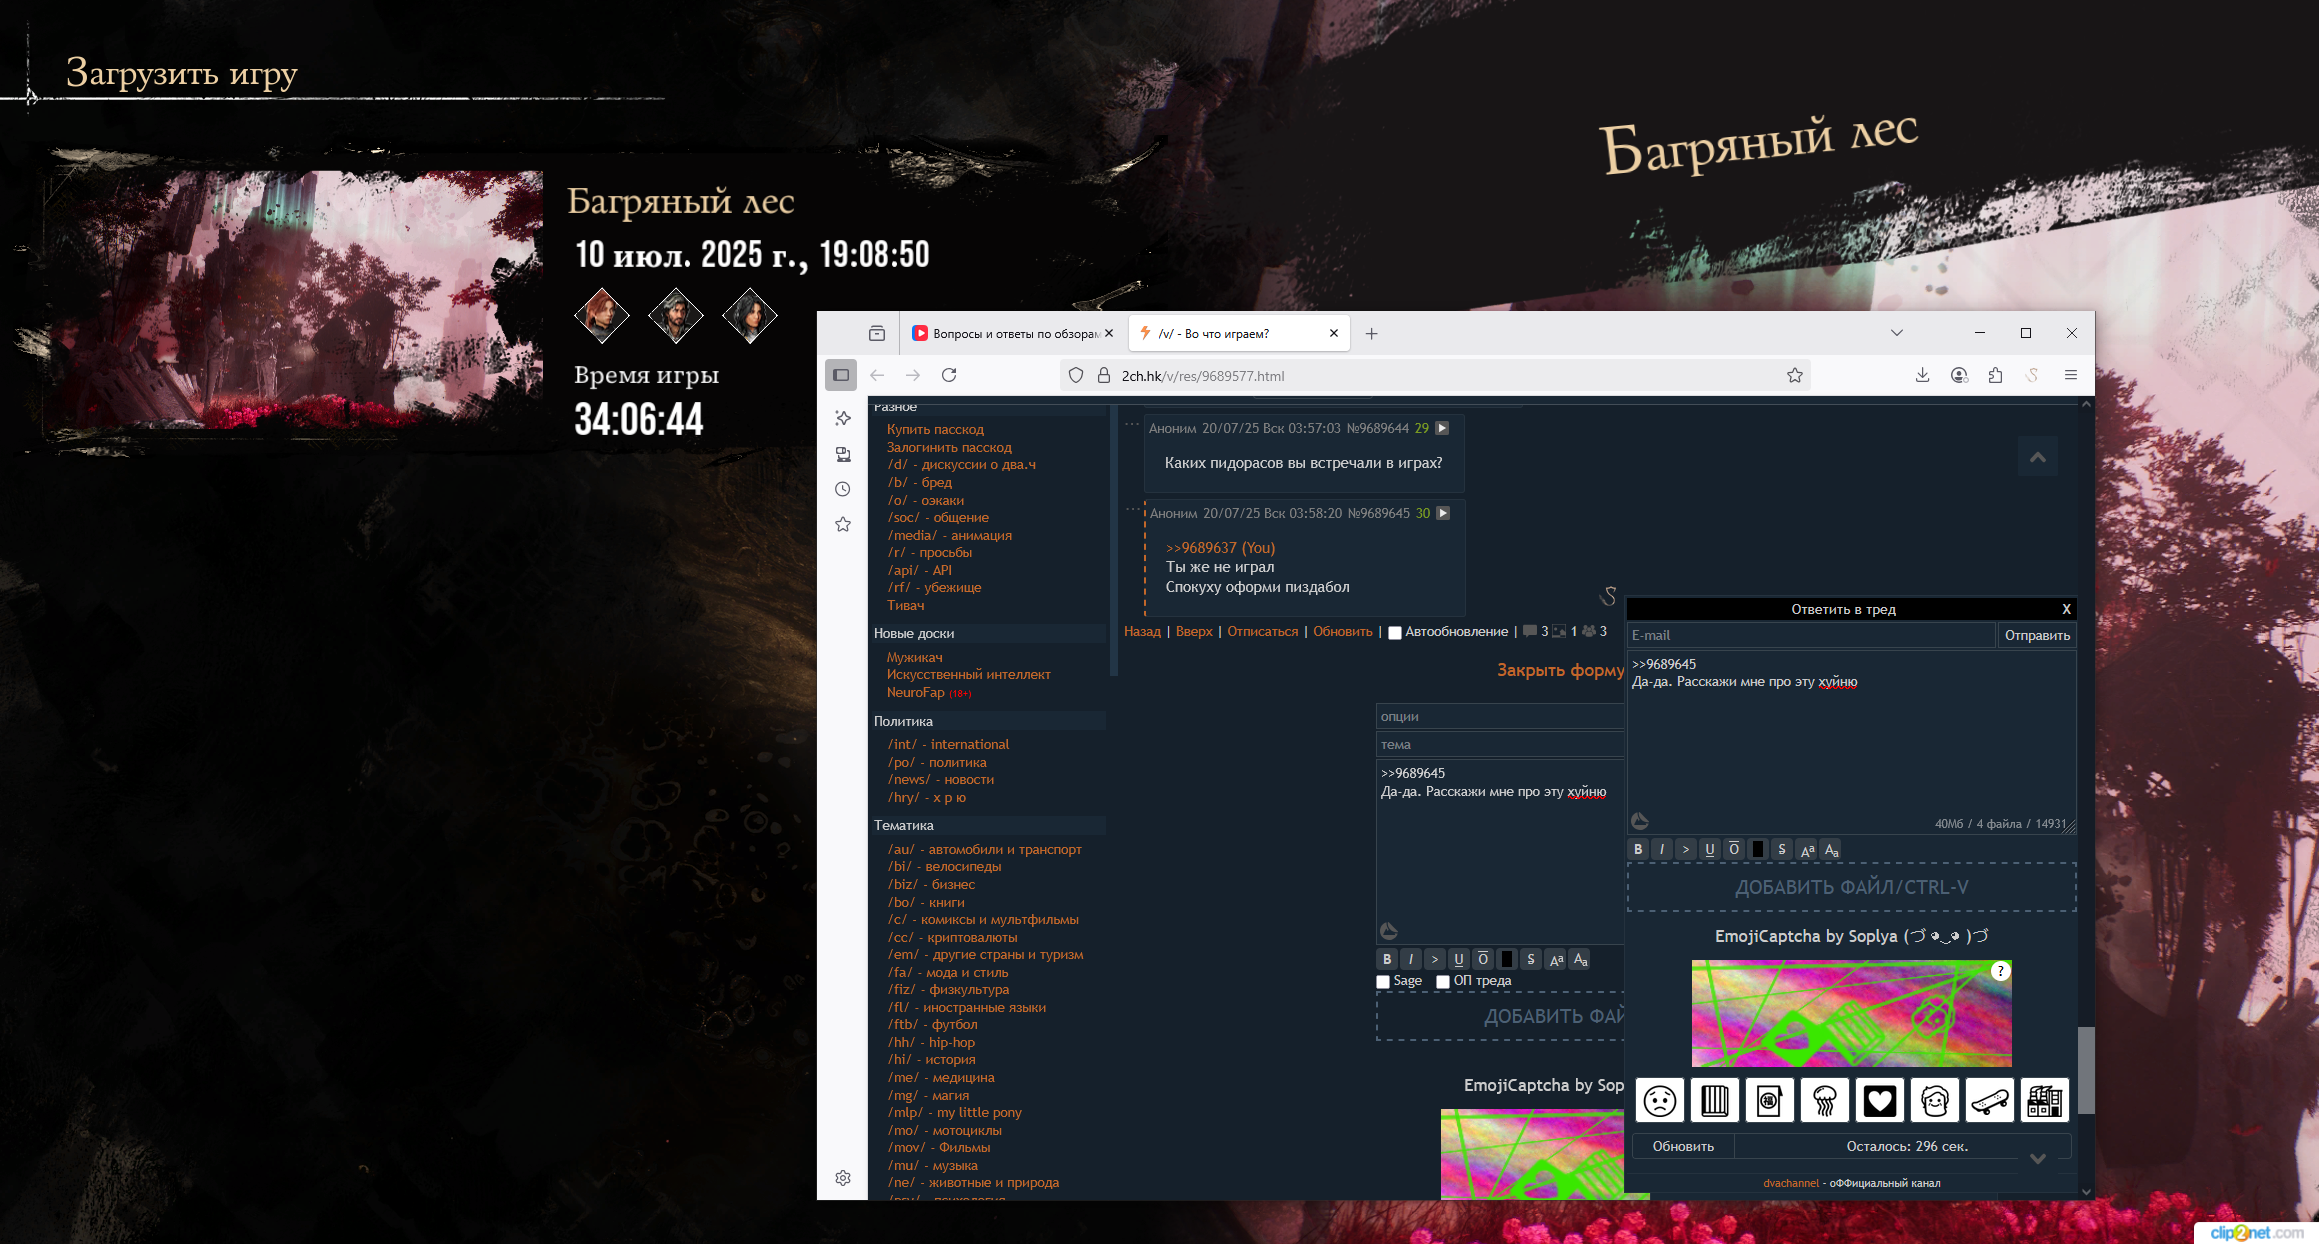Pick the heart emoji captcha tile

[x=1879, y=1101]
